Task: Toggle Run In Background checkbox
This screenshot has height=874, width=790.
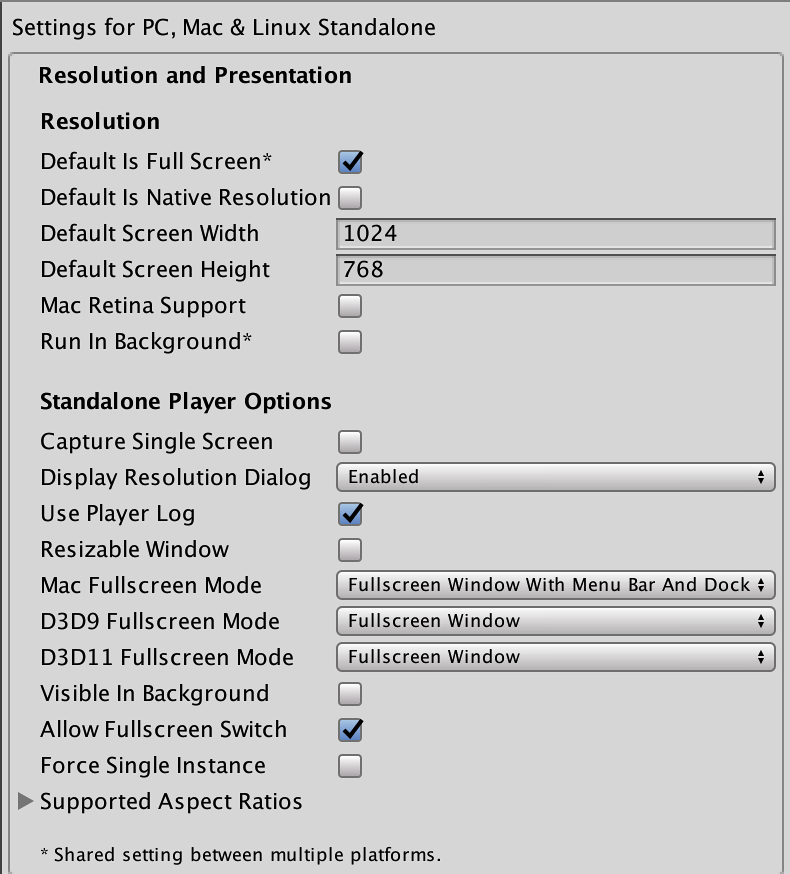Action: (x=350, y=342)
